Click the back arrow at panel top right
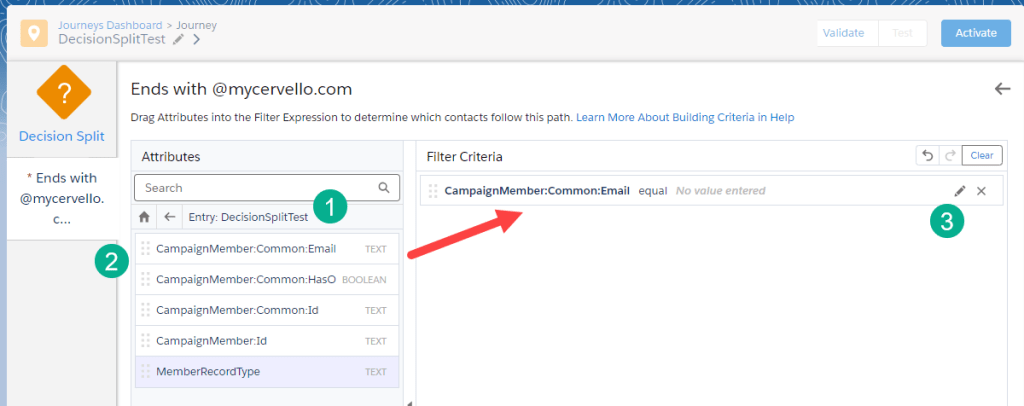The image size is (1024, 406). coord(1002,89)
